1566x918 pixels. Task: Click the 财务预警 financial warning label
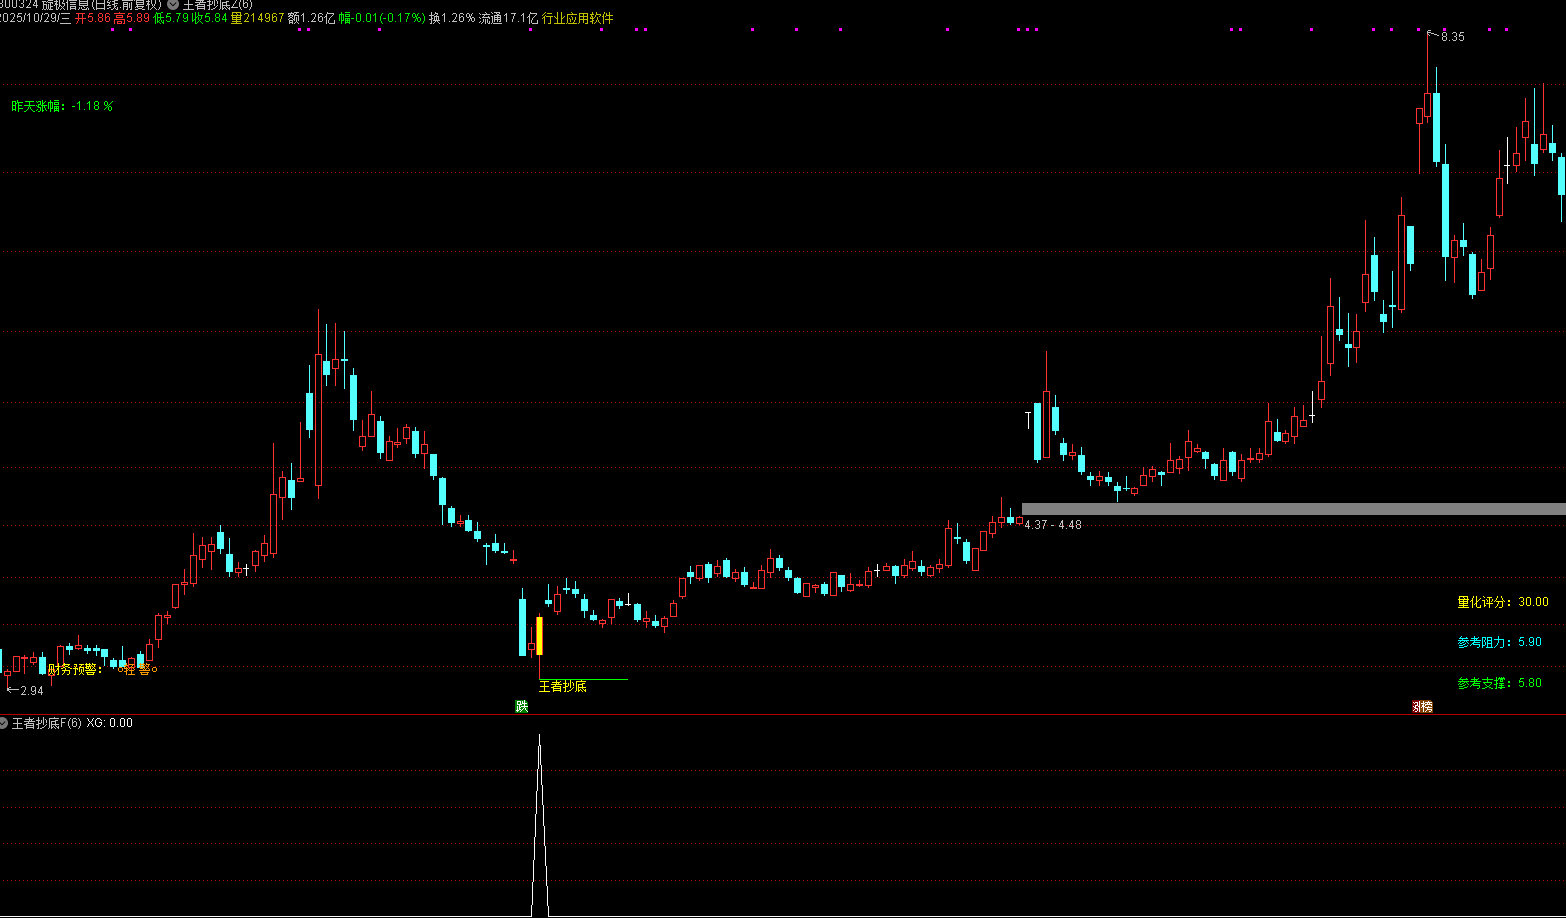click(75, 669)
